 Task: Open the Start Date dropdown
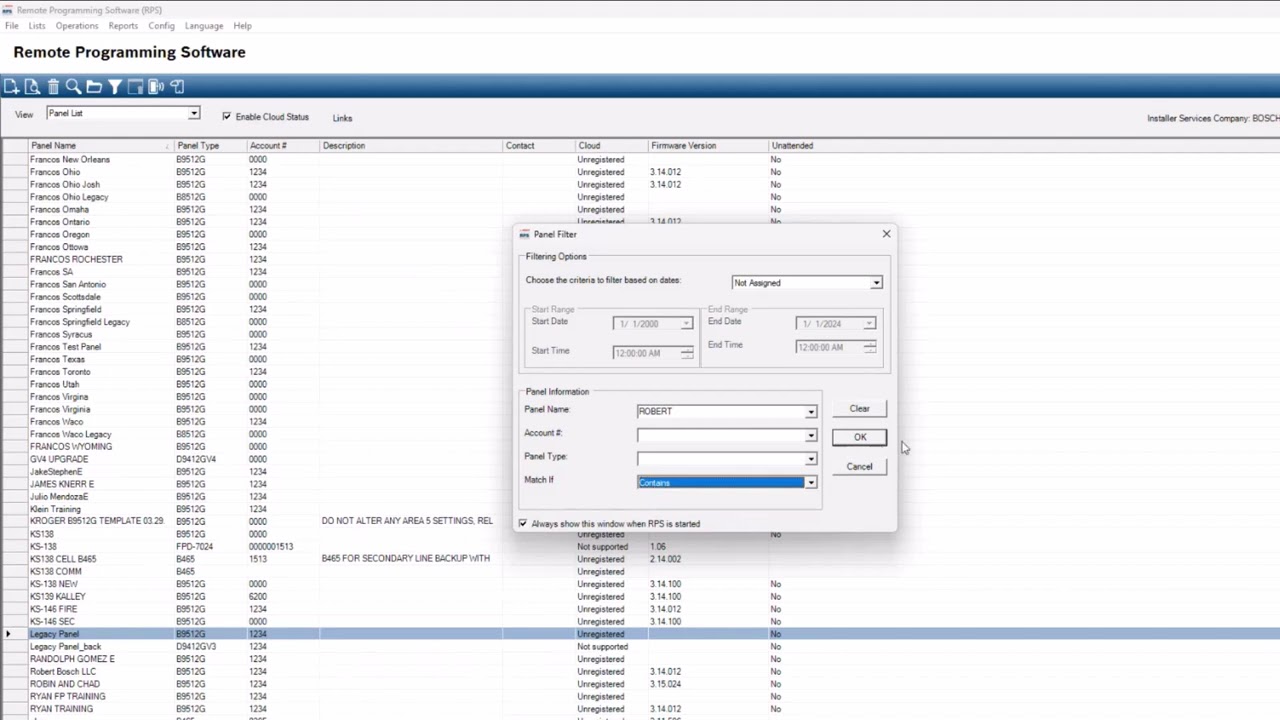[x=686, y=324]
